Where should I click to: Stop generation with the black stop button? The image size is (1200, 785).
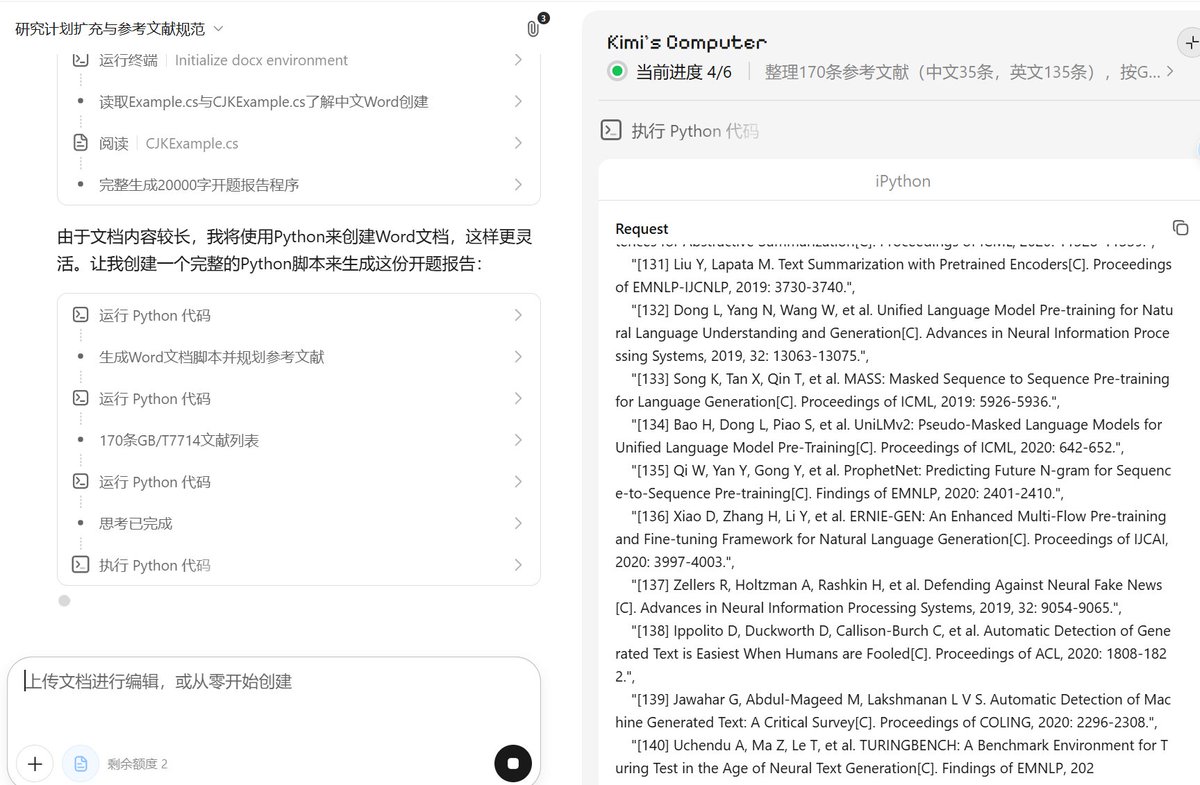point(513,764)
